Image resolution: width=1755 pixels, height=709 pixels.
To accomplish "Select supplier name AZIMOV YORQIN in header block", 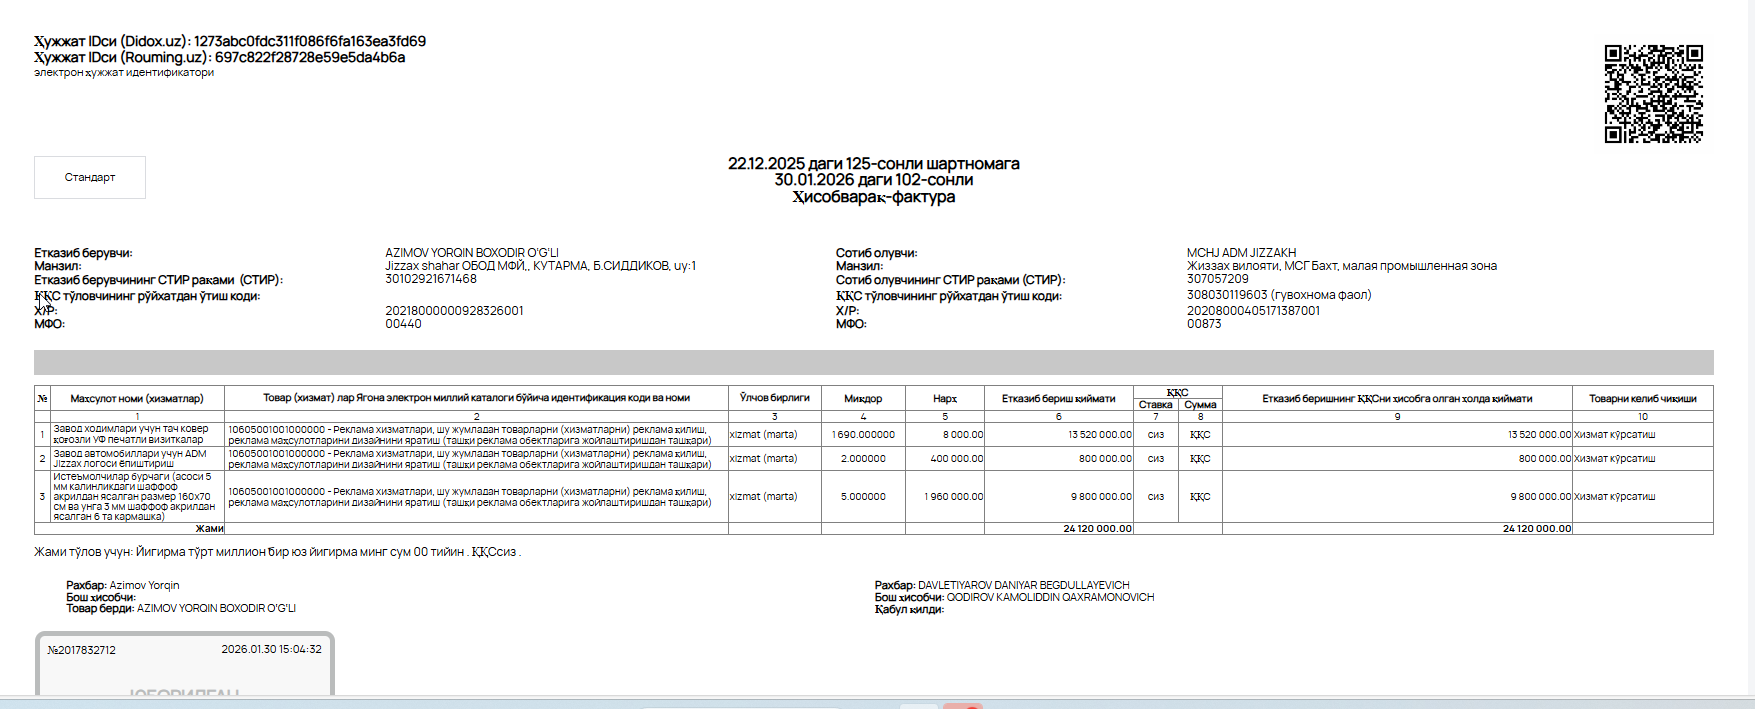I will [x=472, y=253].
